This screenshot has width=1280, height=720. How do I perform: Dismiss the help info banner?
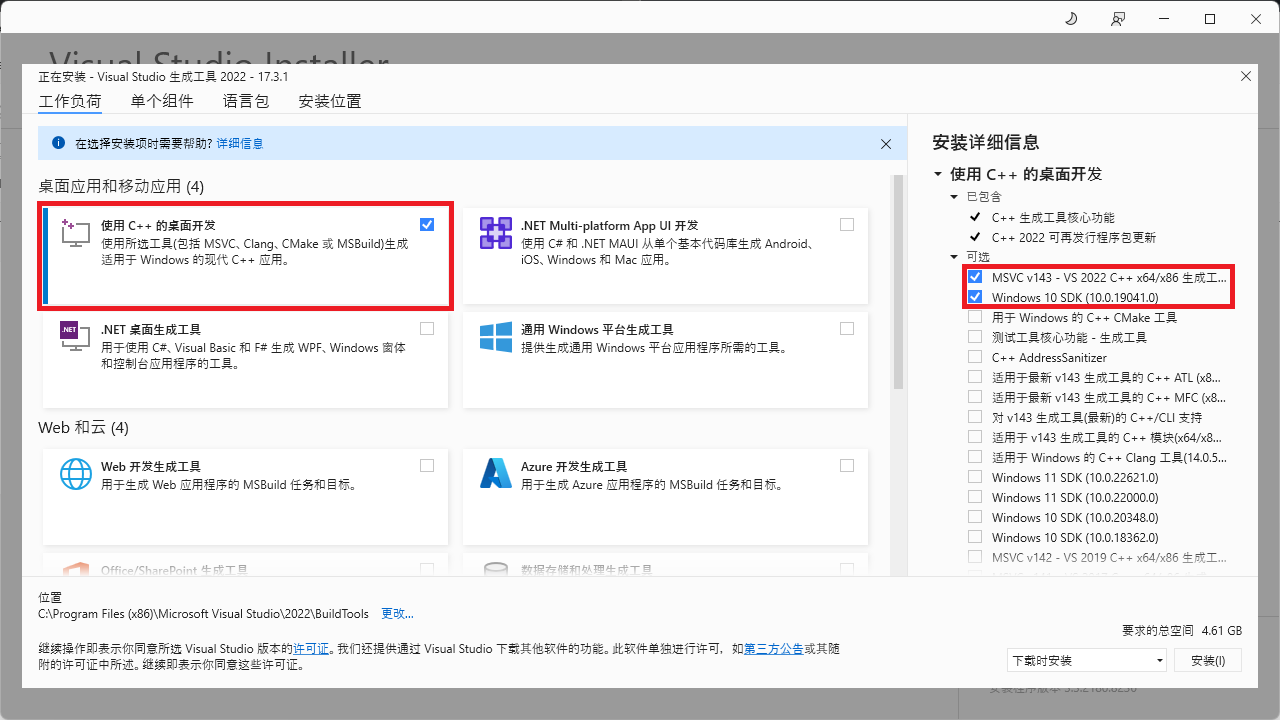pos(886,143)
